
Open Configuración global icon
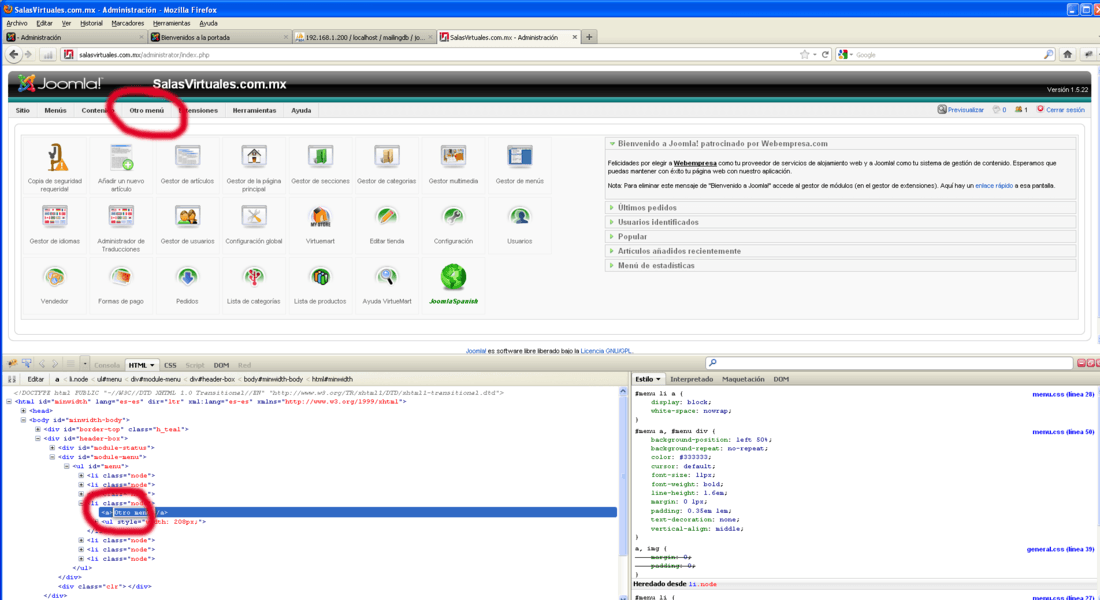click(254, 216)
